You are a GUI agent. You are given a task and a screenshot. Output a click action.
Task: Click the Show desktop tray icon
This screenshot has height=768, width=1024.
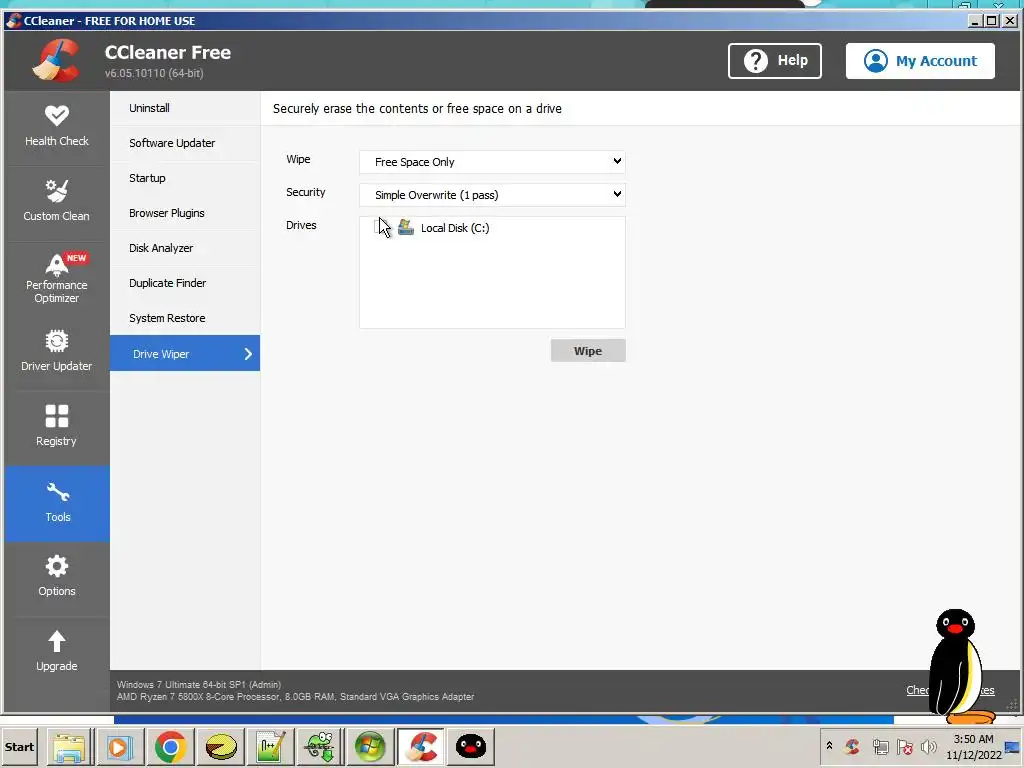(x=1013, y=748)
